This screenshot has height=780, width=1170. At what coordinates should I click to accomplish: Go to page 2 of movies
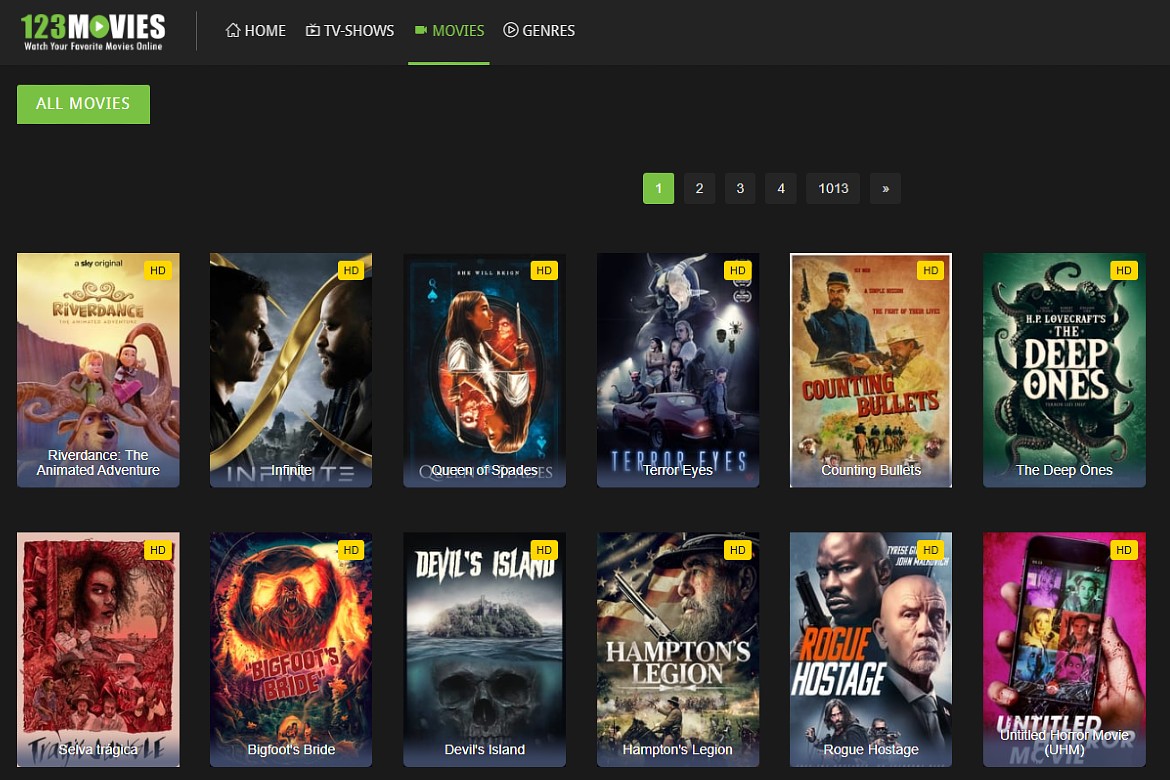click(x=699, y=188)
